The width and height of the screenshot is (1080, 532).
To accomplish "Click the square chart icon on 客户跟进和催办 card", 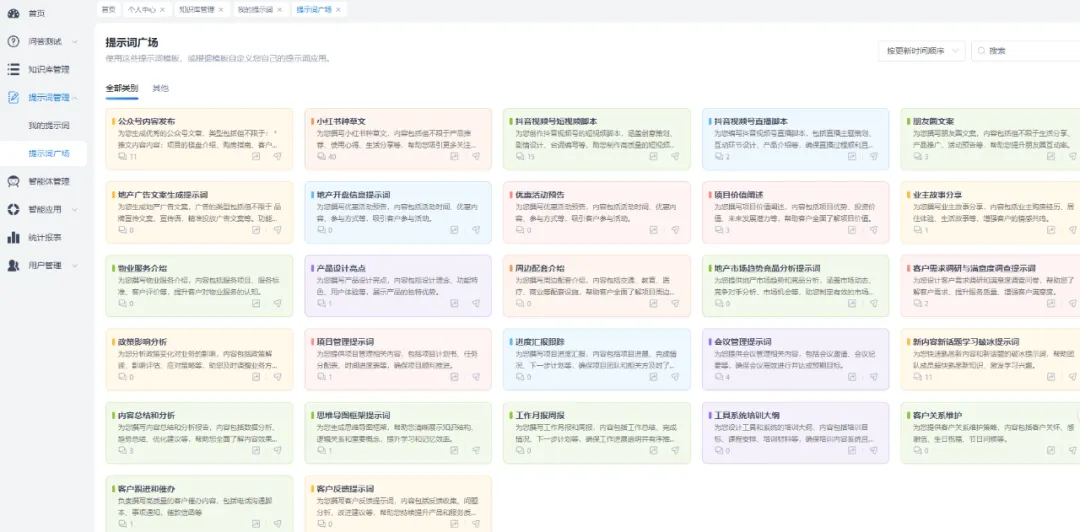I will pyautogui.click(x=256, y=524).
